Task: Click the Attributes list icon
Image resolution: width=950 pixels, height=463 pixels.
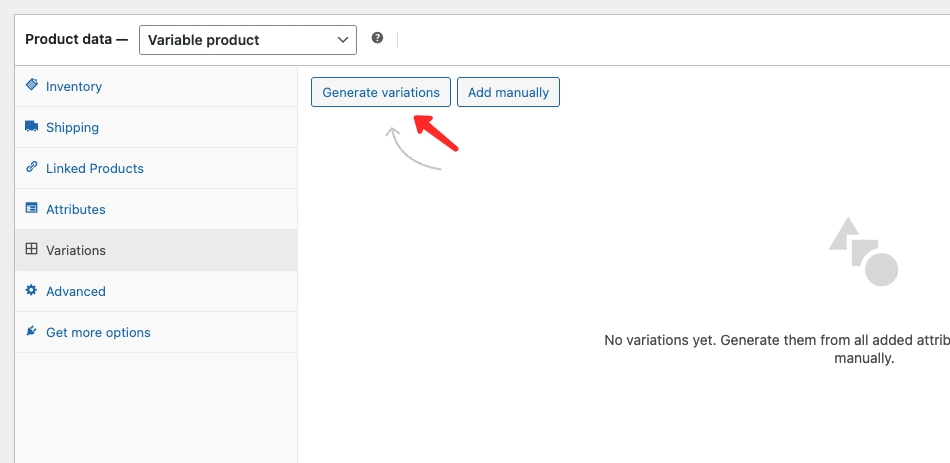Action: click(32, 209)
